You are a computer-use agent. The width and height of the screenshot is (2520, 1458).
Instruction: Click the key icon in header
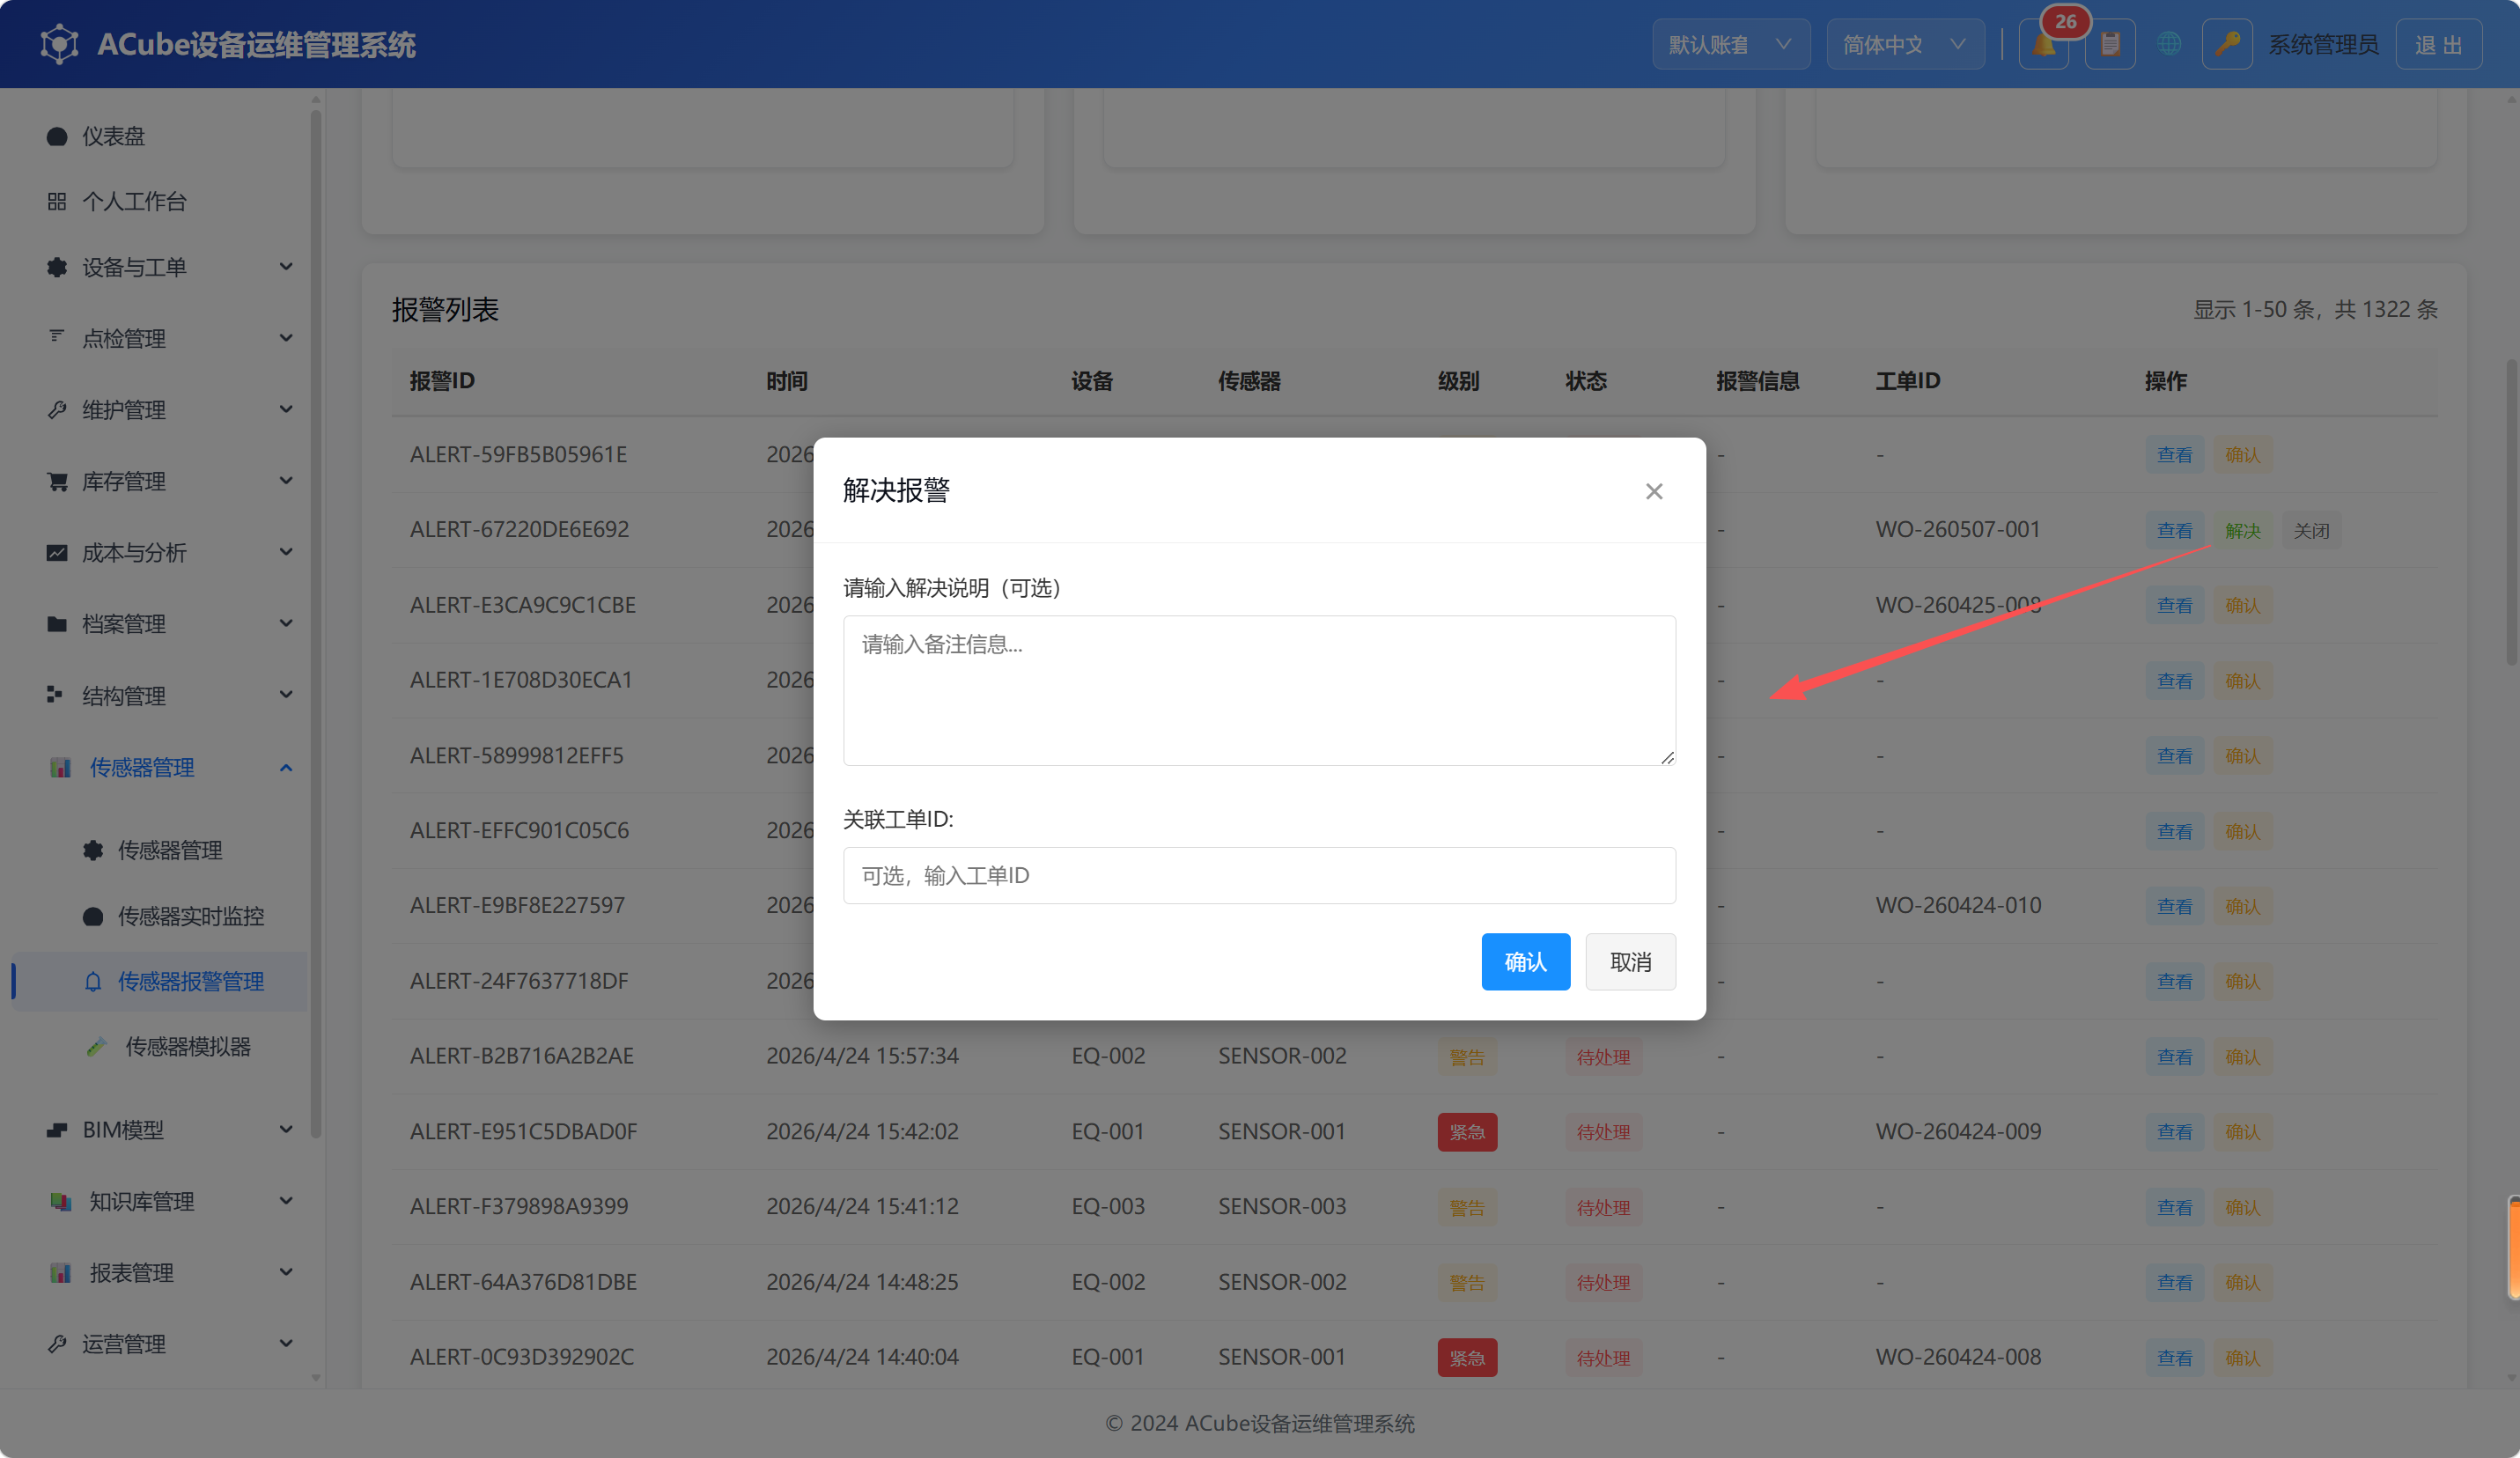[2227, 44]
